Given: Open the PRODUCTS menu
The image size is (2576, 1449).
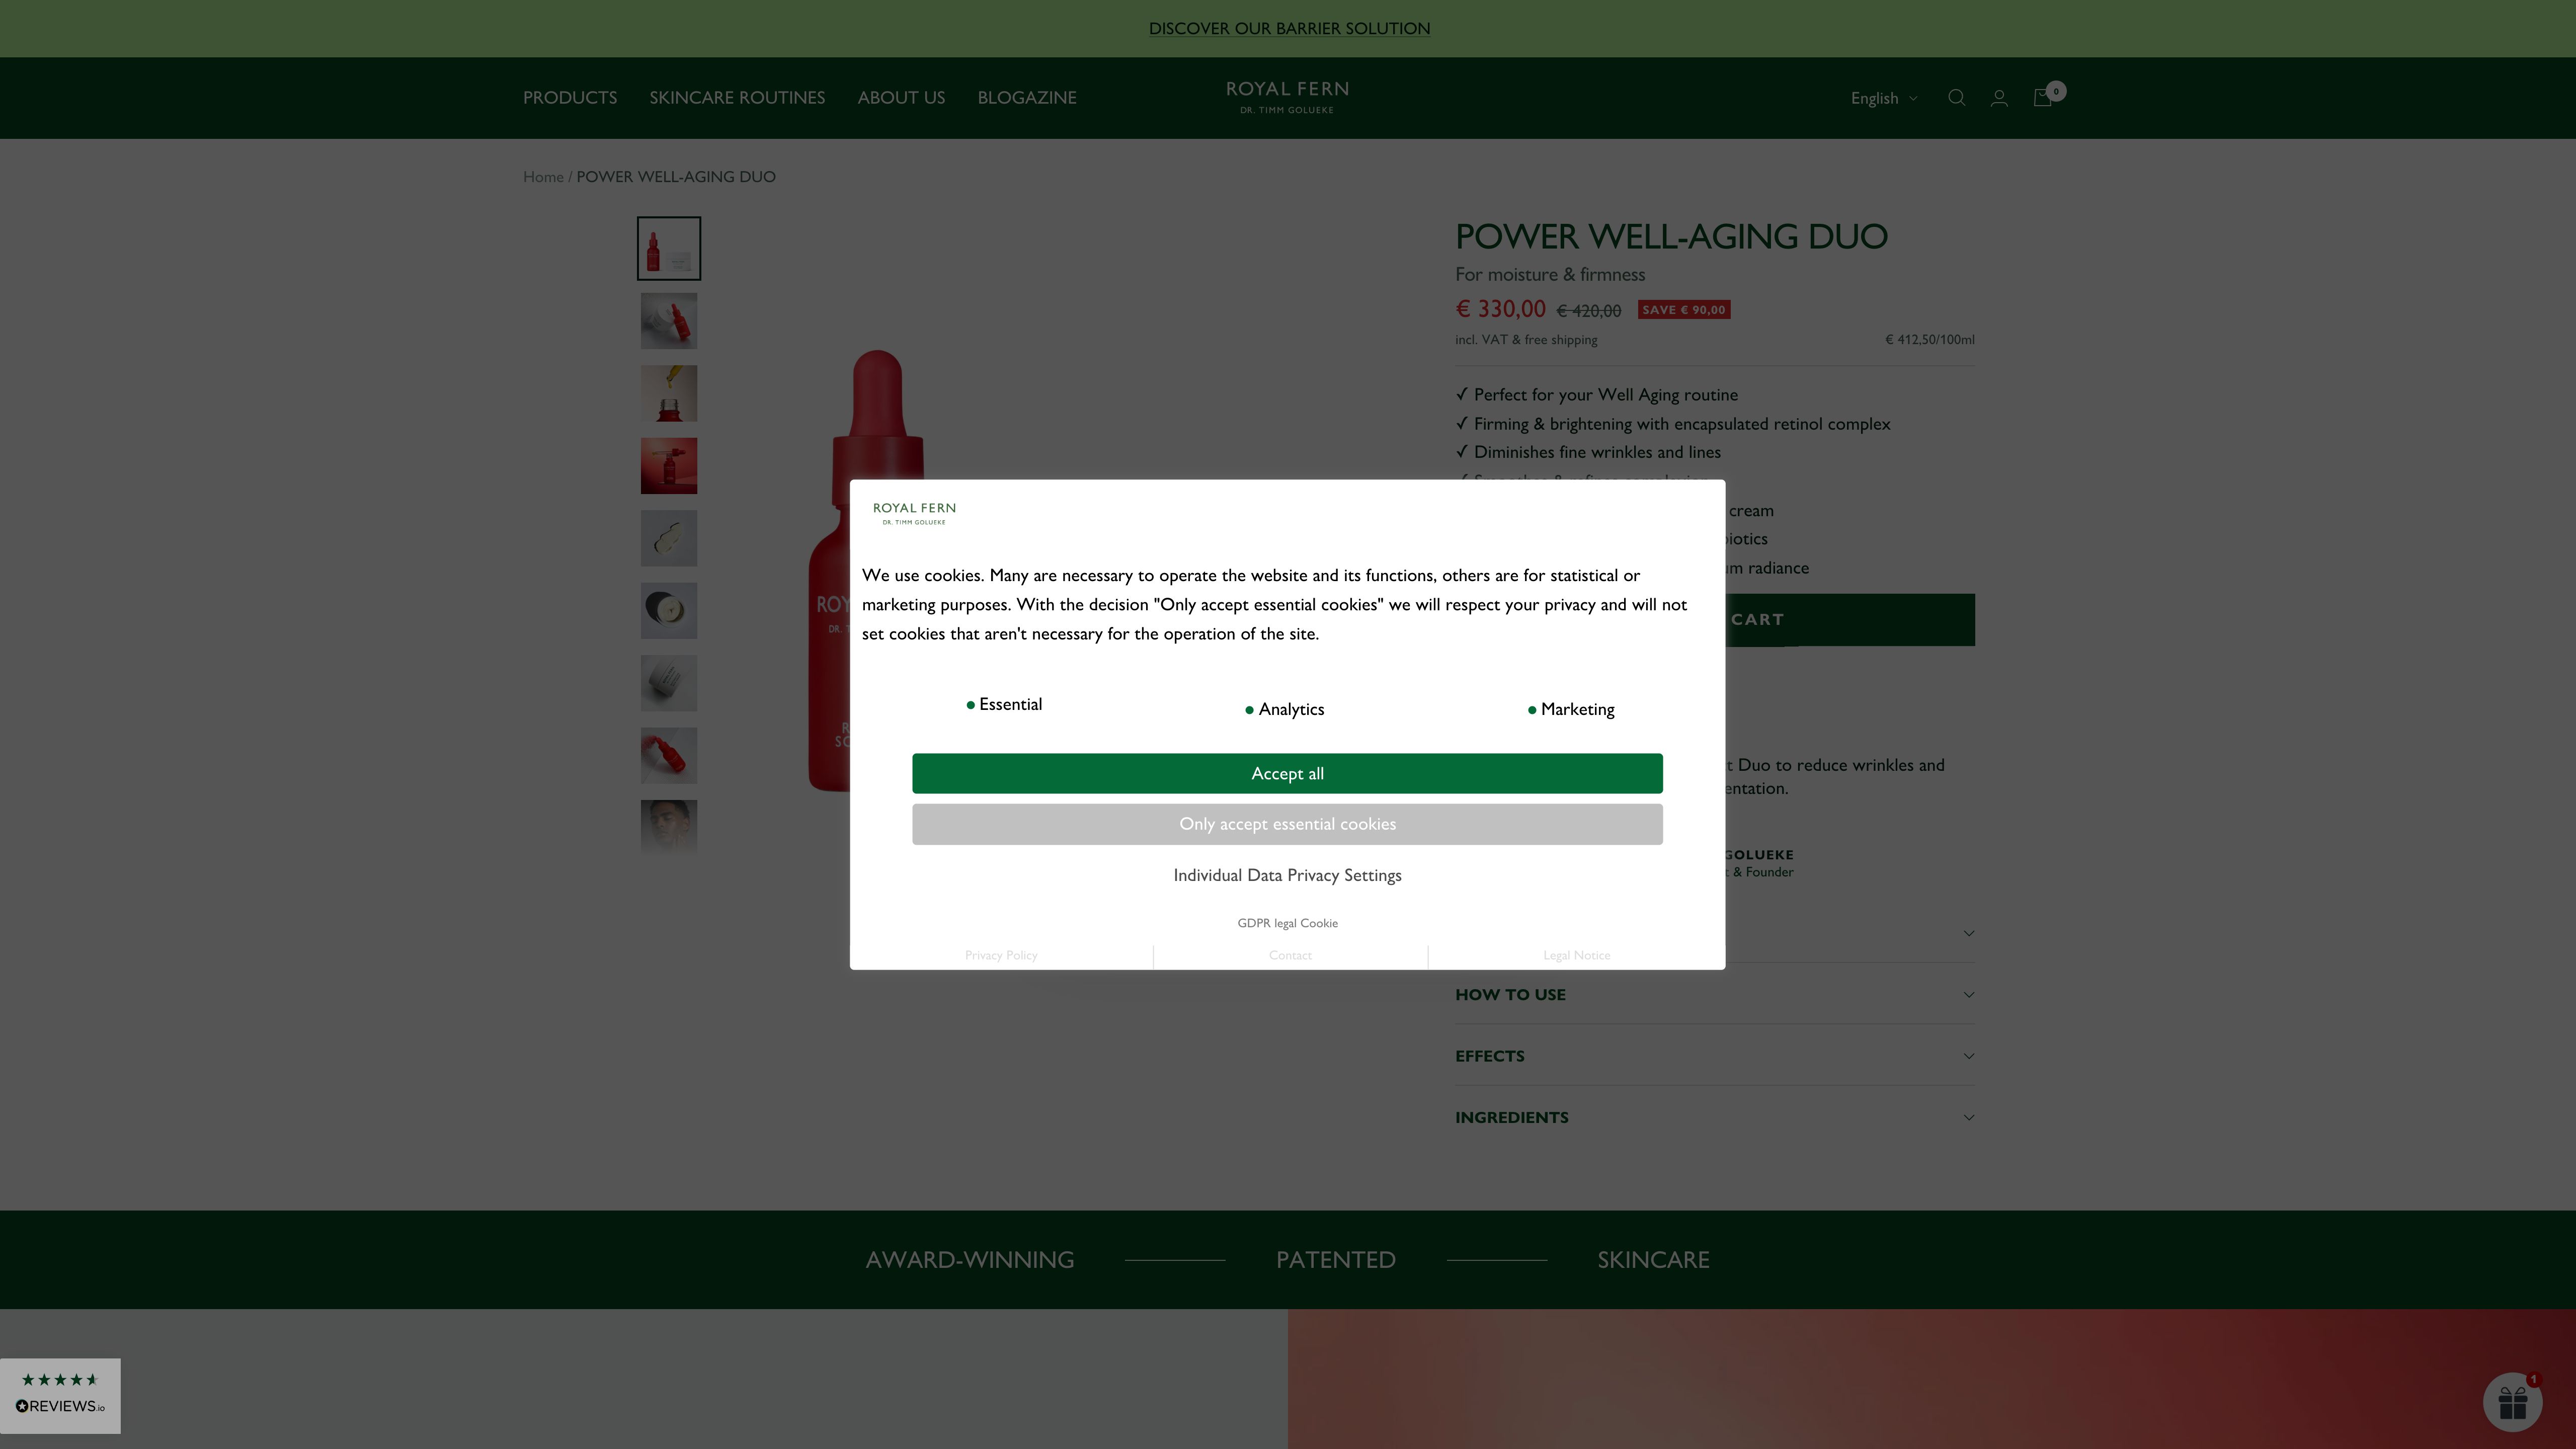Looking at the screenshot, I should click(570, 98).
